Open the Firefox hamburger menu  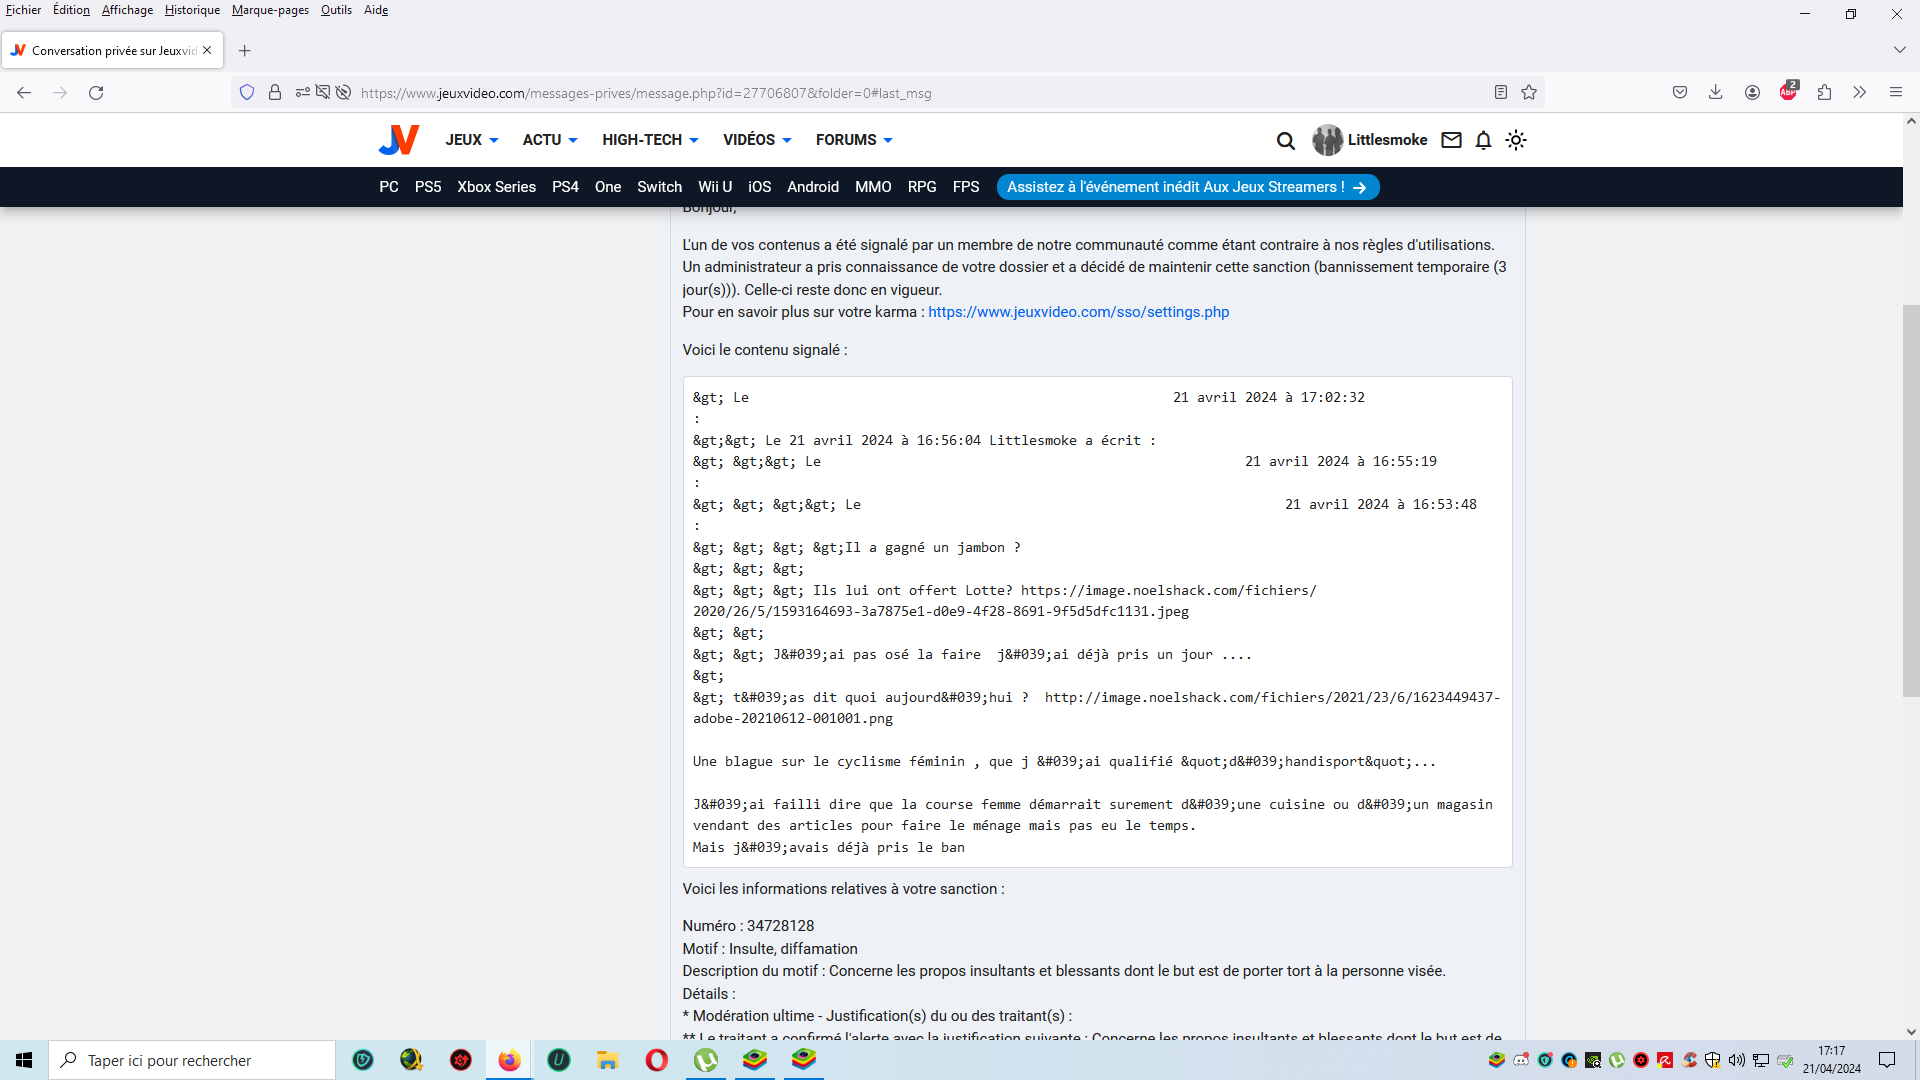tap(1895, 93)
